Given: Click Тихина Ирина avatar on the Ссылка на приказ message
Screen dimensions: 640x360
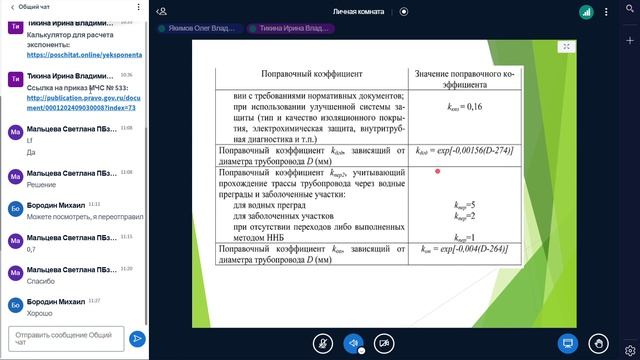Looking at the screenshot, I should (16, 79).
